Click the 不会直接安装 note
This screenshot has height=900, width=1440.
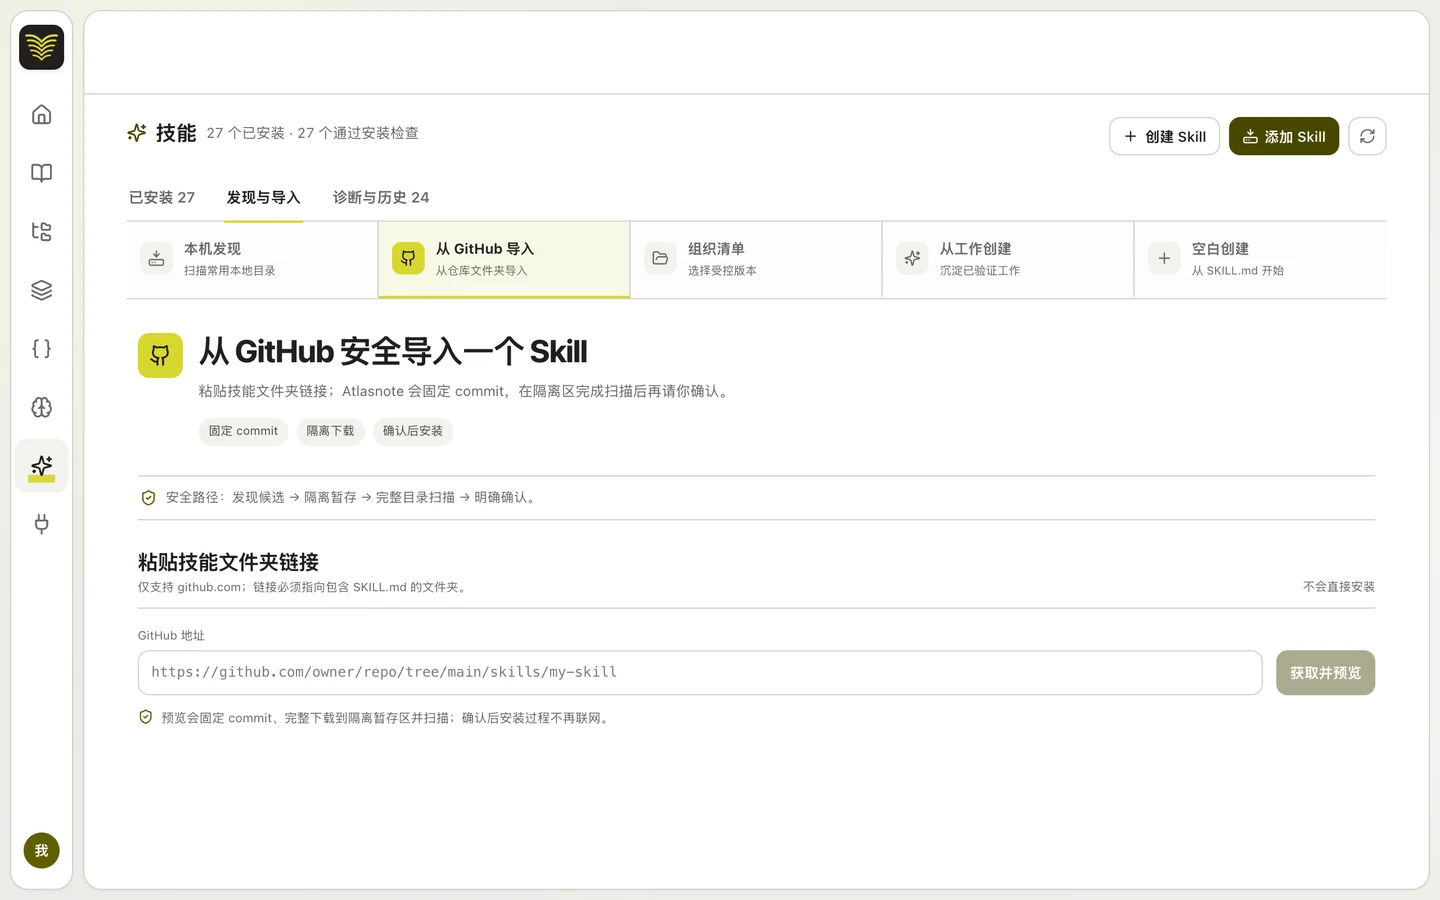[x=1339, y=587]
